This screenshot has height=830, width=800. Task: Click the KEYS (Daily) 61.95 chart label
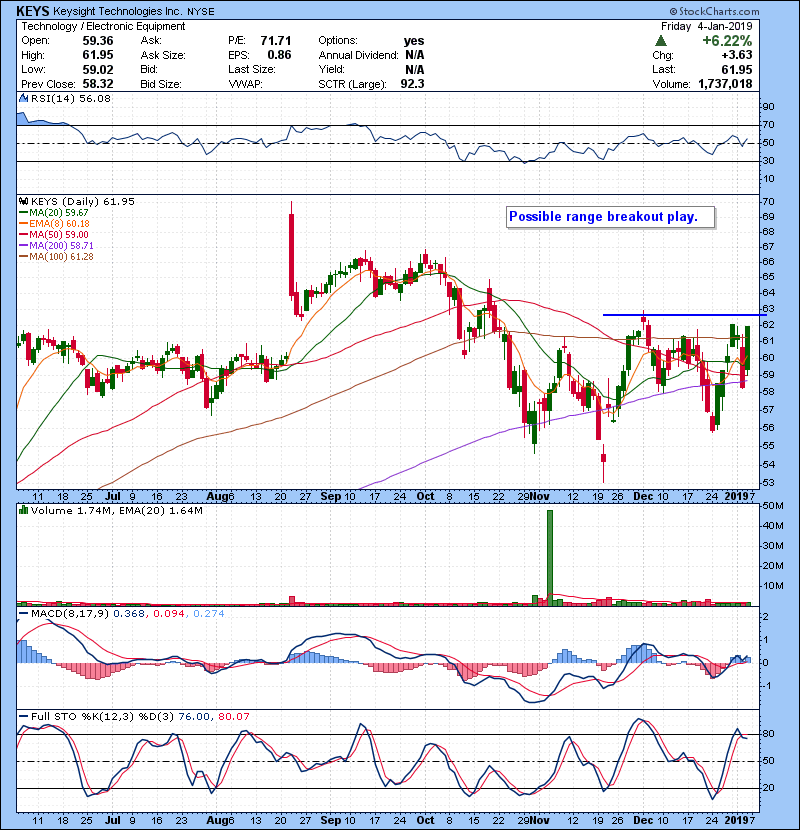[83, 202]
